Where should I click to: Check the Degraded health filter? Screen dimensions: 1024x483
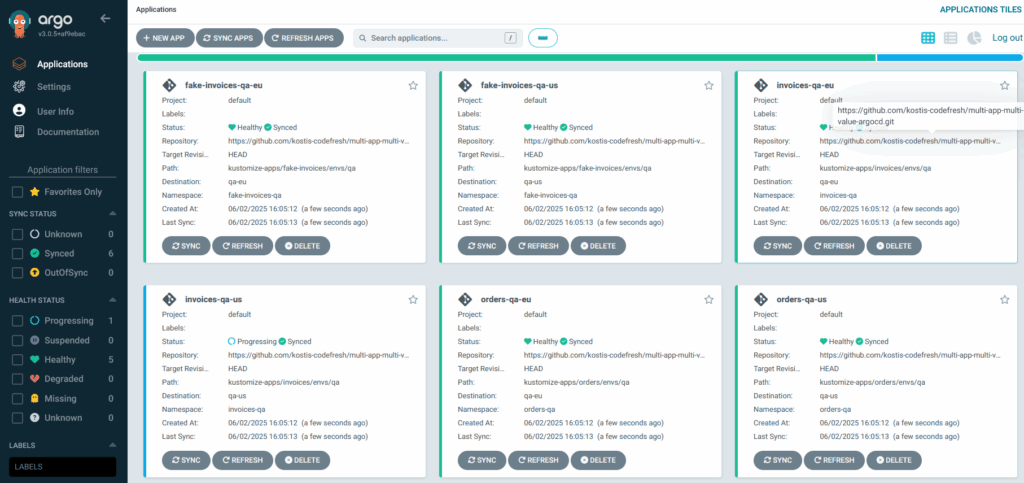tap(18, 379)
